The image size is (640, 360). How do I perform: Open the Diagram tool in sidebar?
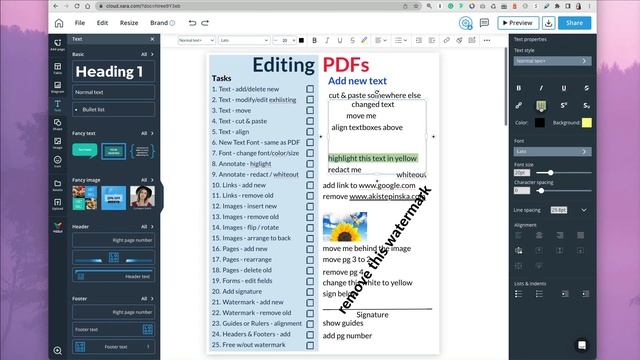[x=58, y=87]
